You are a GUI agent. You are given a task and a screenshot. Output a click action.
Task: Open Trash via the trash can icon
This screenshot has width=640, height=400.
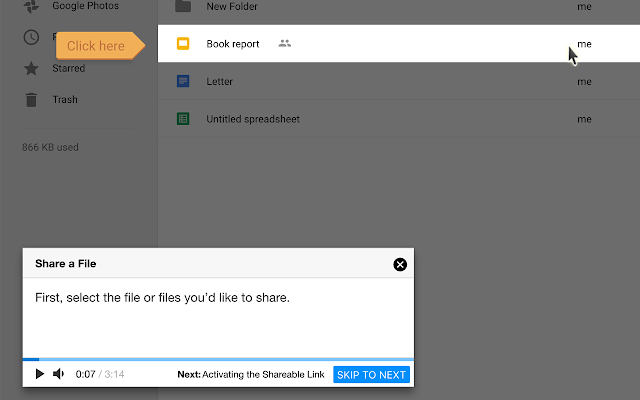32,100
